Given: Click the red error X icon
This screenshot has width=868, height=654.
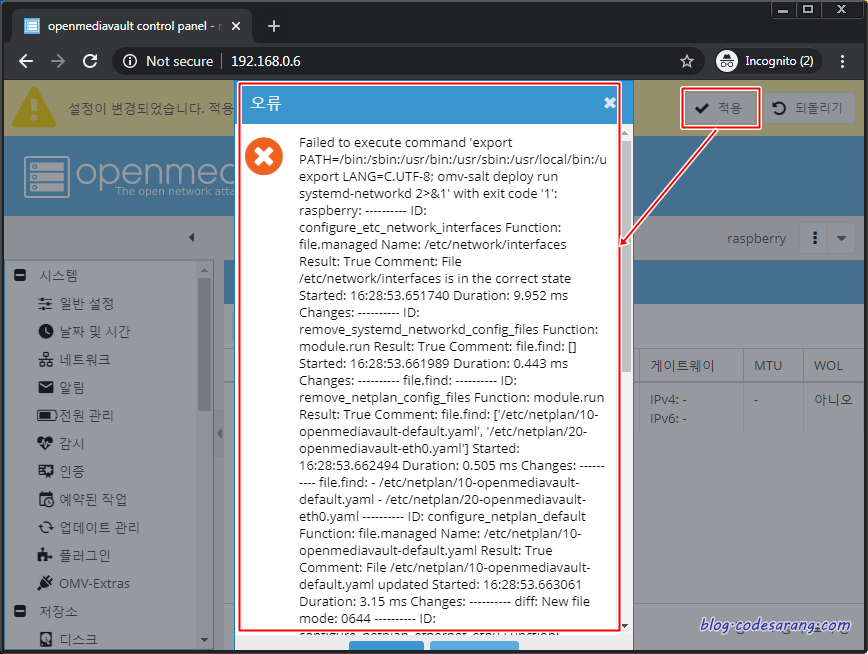Looking at the screenshot, I should 264,156.
